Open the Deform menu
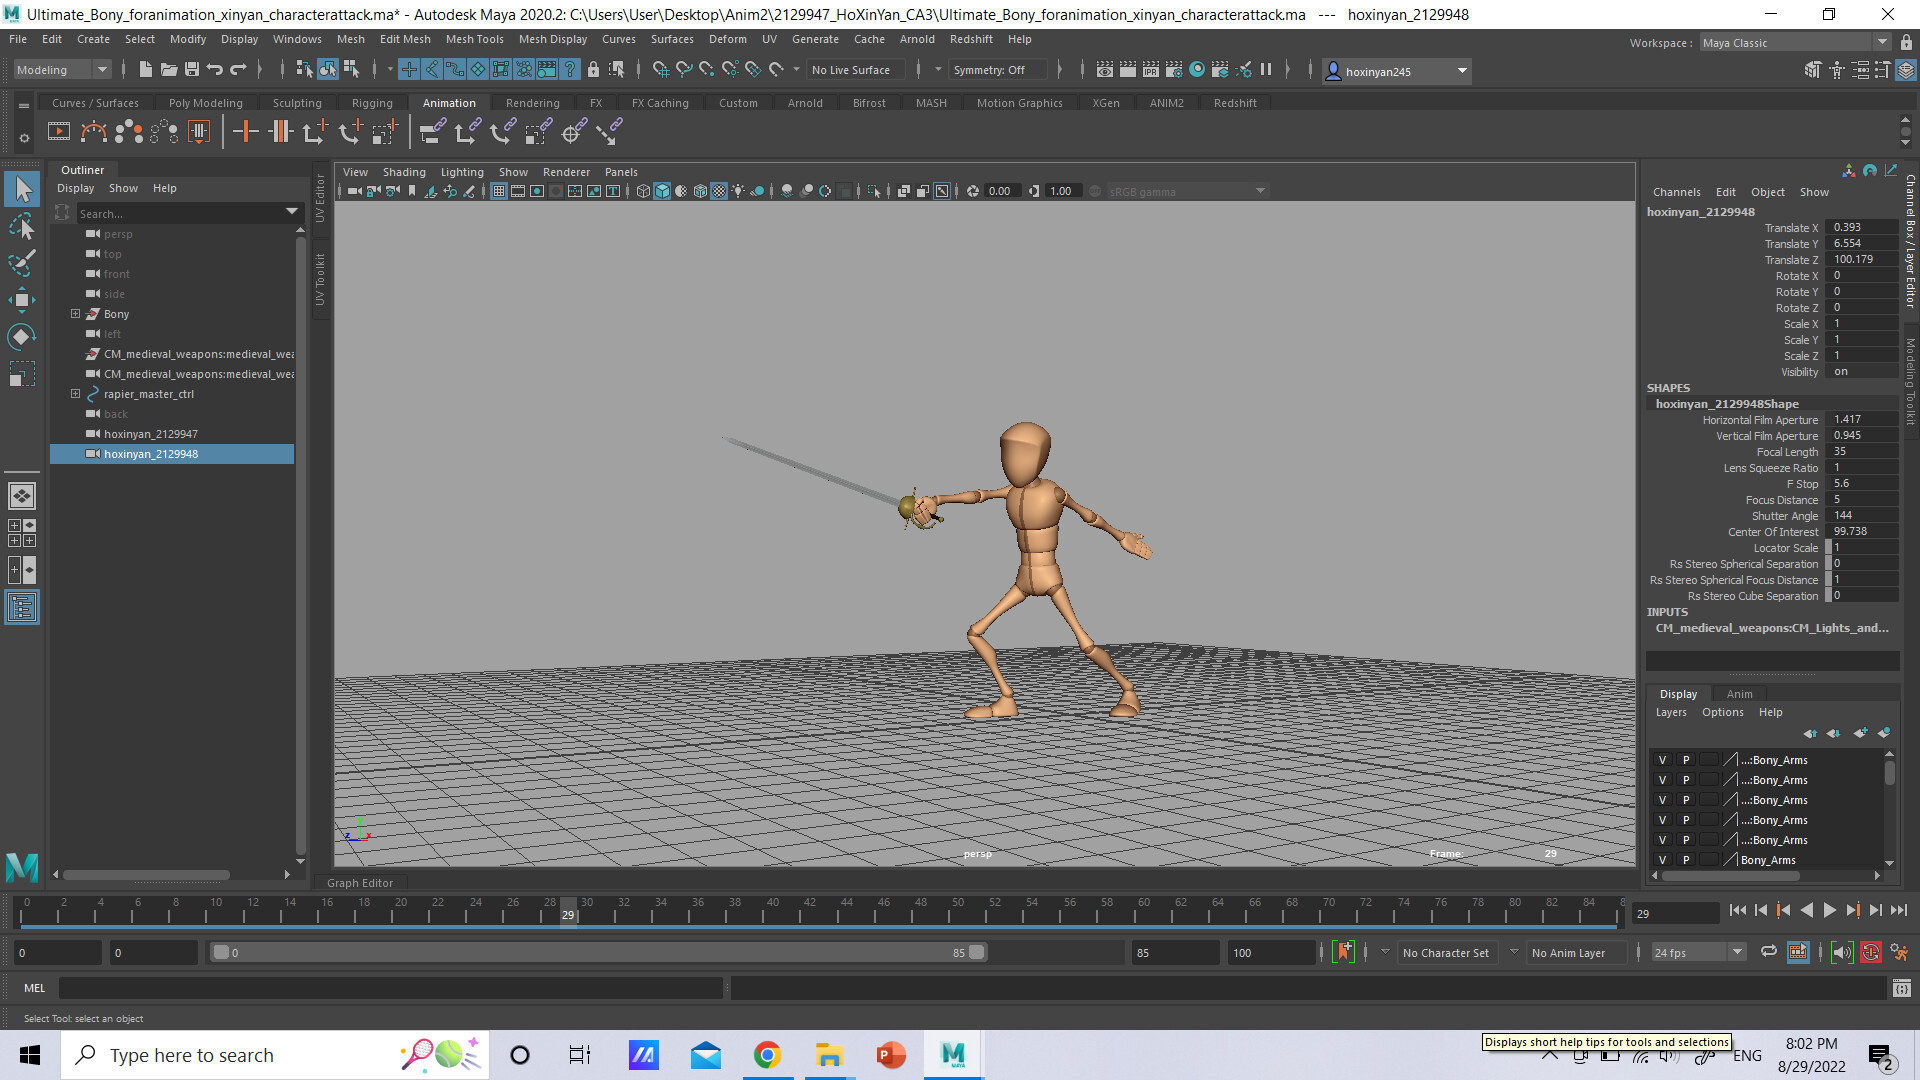The height and width of the screenshot is (1080, 1920). [727, 39]
